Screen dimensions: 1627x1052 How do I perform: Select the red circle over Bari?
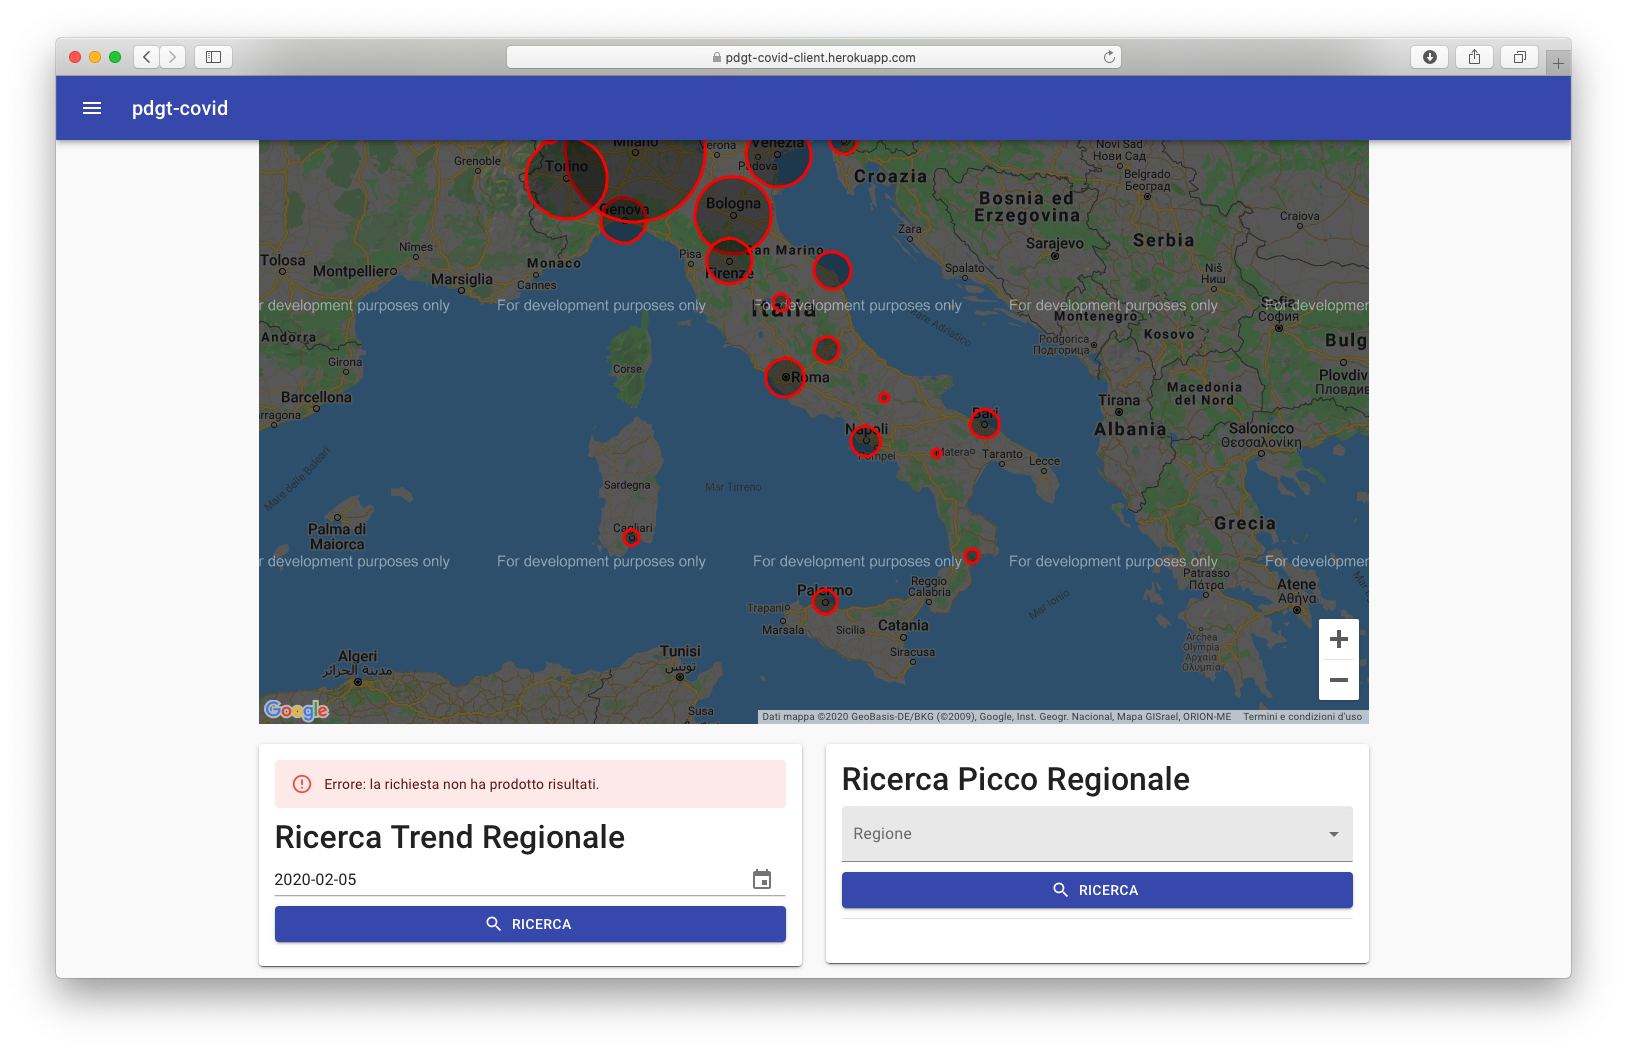(984, 424)
